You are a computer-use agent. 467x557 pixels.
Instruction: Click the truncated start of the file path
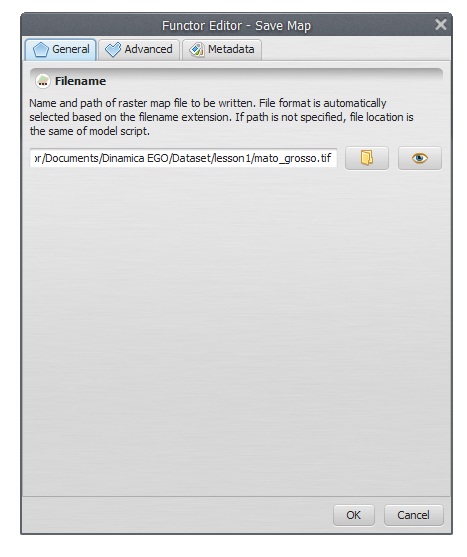[38, 158]
